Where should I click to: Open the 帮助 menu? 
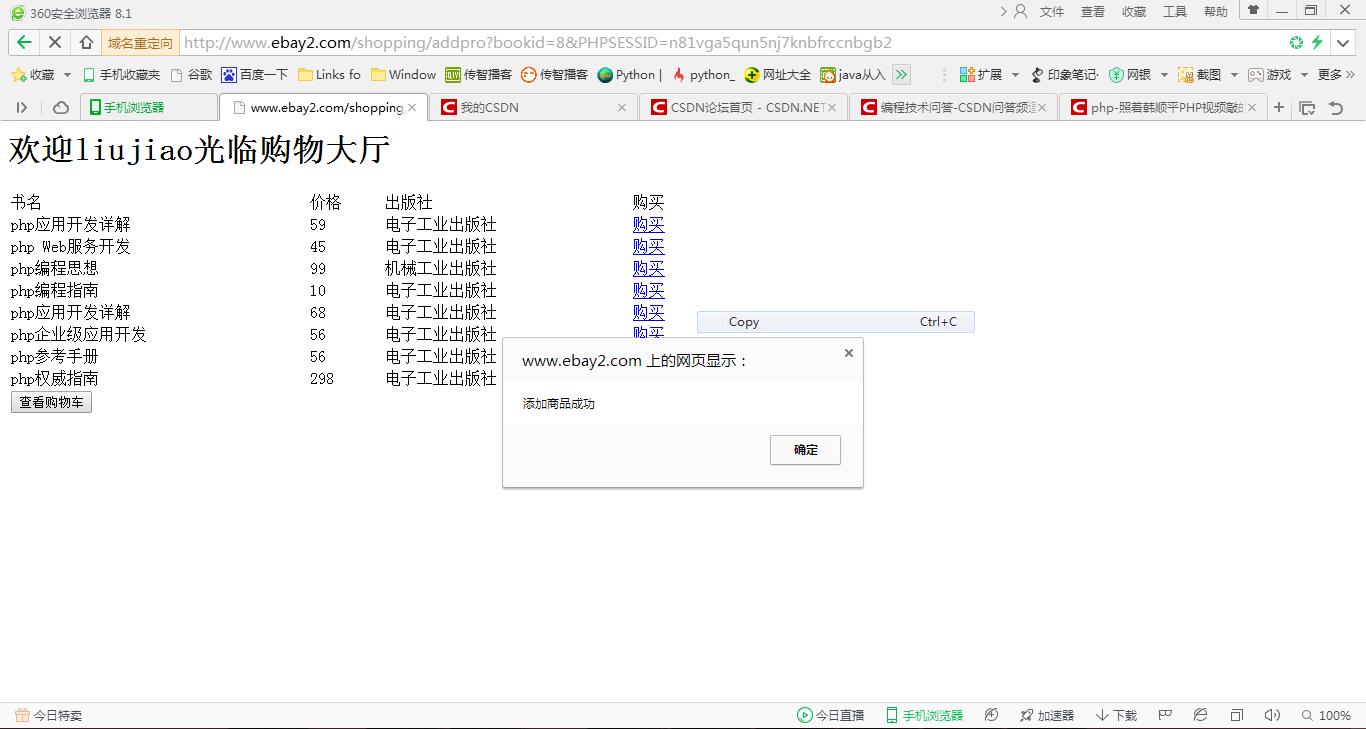point(1216,12)
